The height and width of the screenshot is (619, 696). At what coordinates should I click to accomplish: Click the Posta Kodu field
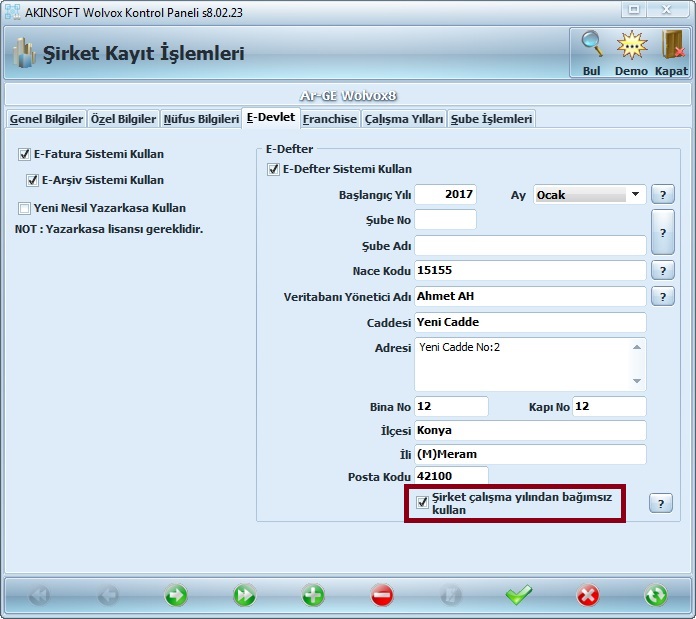[451, 476]
